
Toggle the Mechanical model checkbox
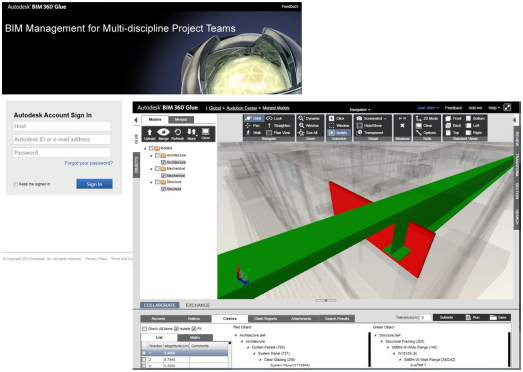[x=163, y=175]
